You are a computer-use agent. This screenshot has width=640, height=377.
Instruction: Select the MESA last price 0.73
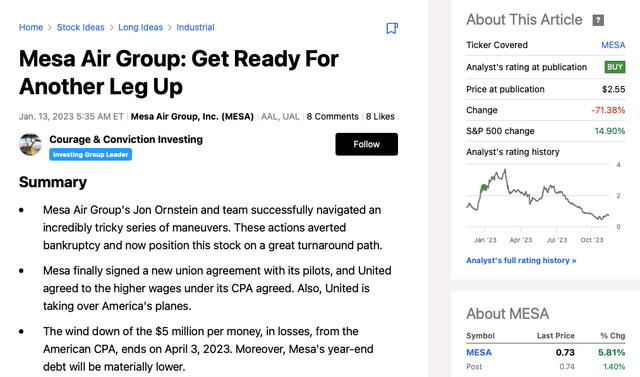565,353
